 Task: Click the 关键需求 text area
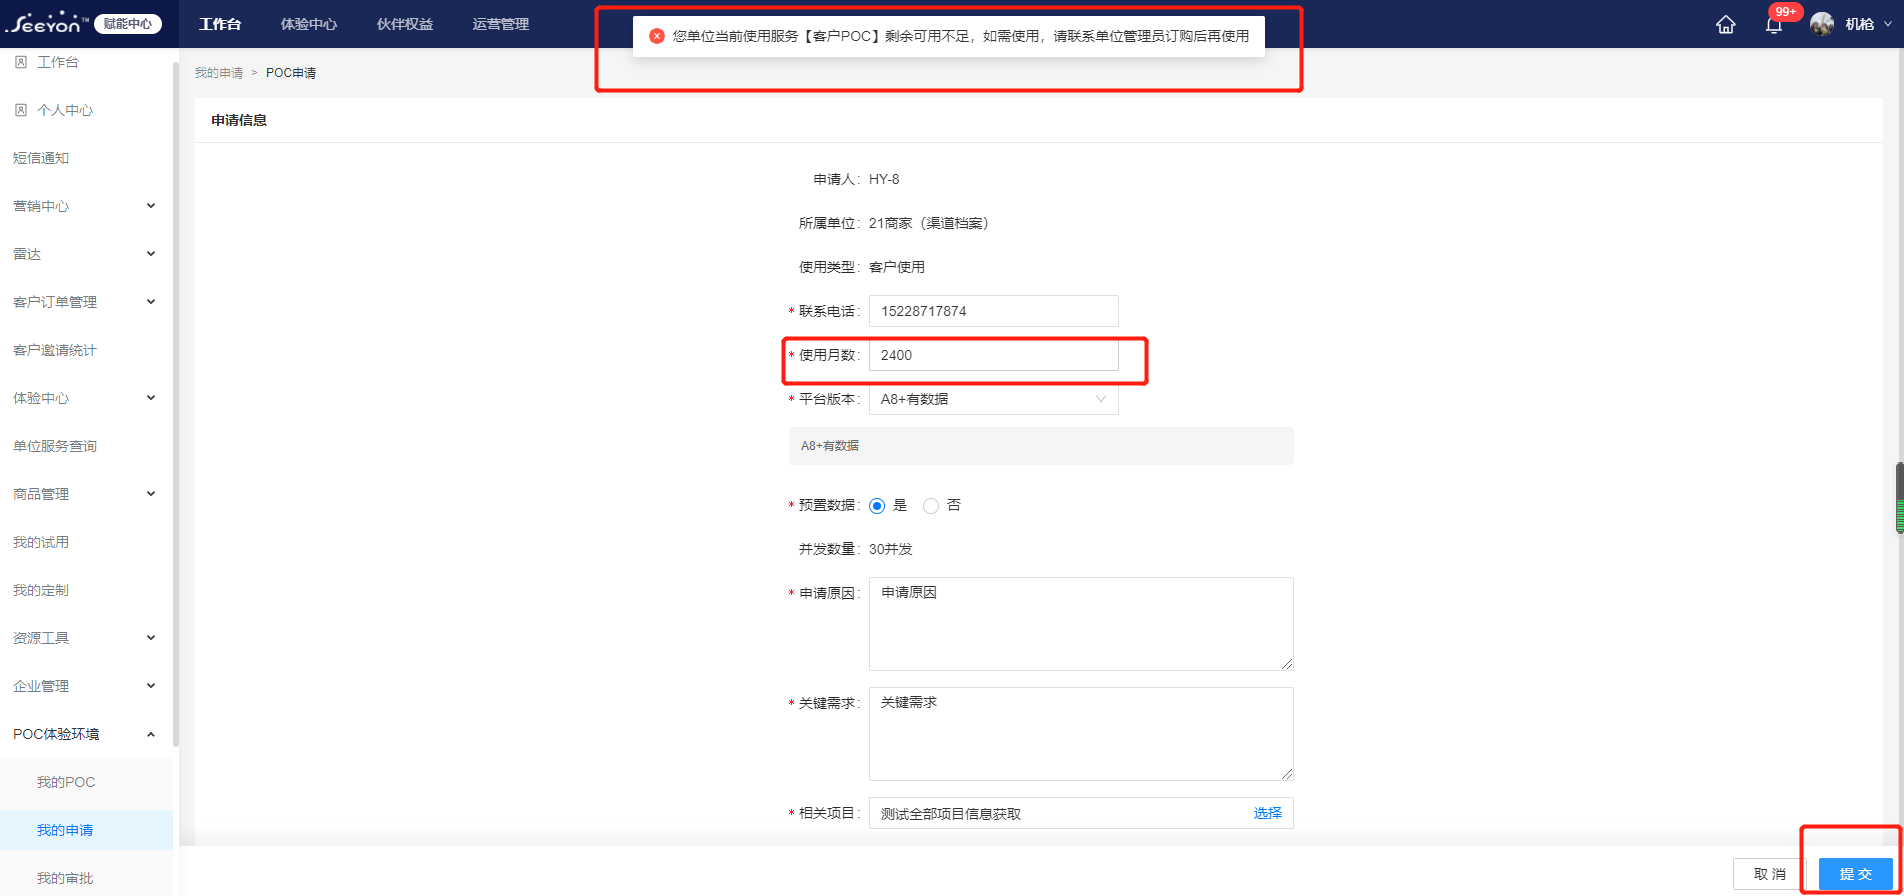pyautogui.click(x=1081, y=734)
